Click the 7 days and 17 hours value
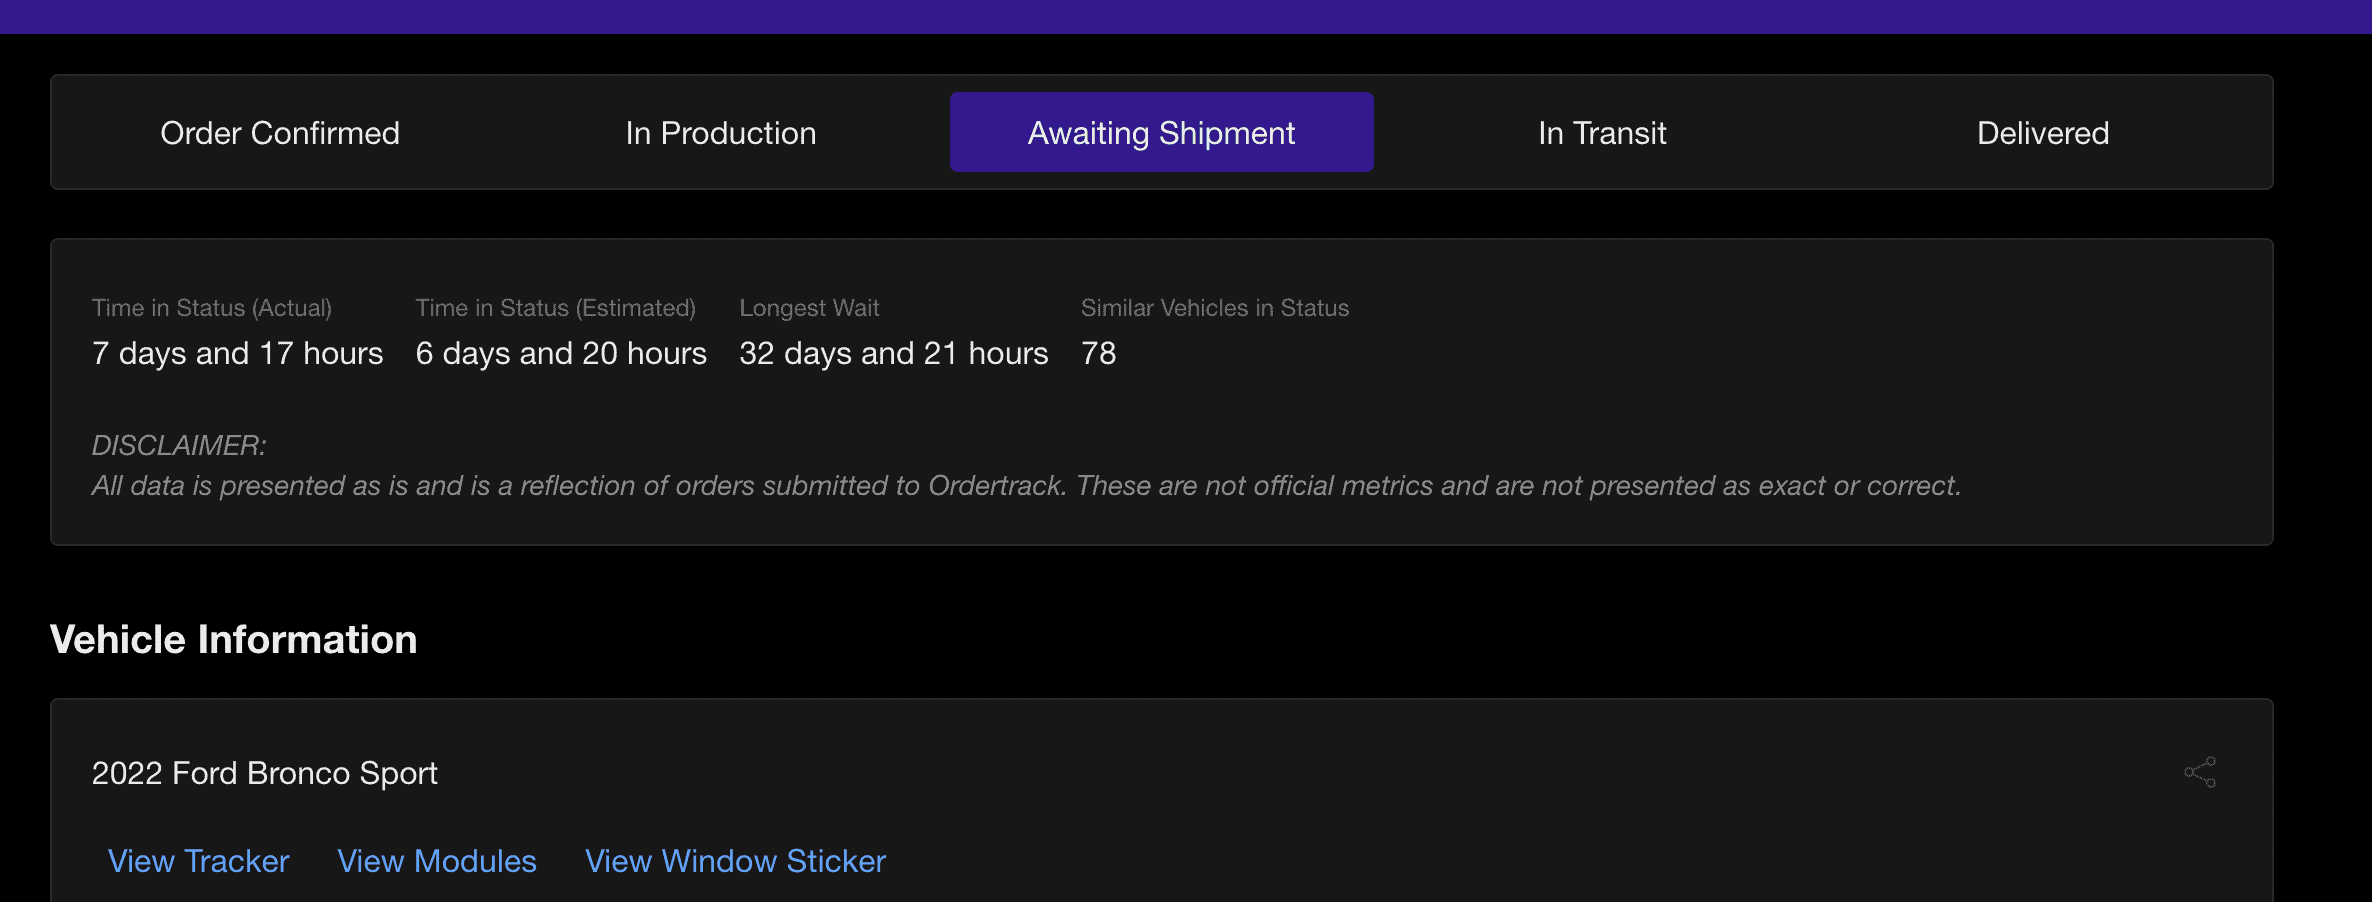The width and height of the screenshot is (2372, 902). pyautogui.click(x=237, y=353)
